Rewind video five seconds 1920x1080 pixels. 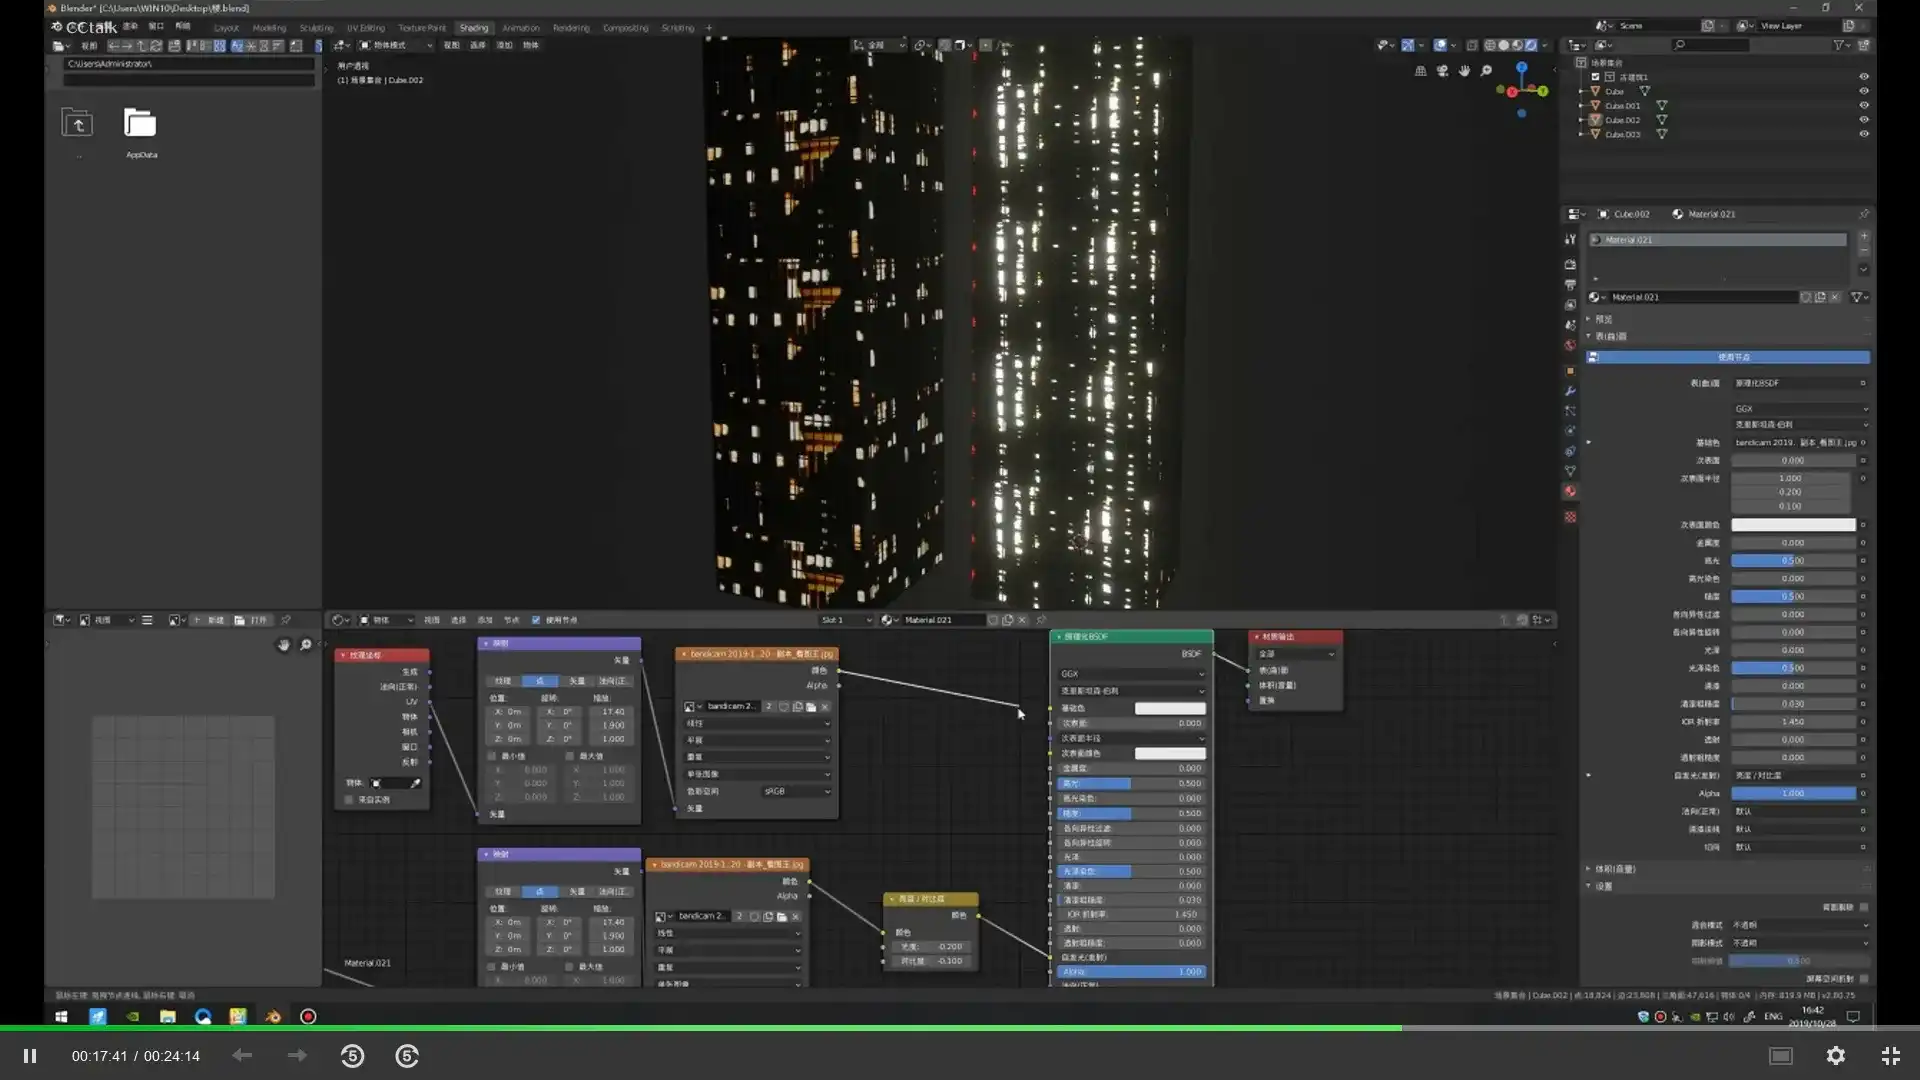[352, 1056]
